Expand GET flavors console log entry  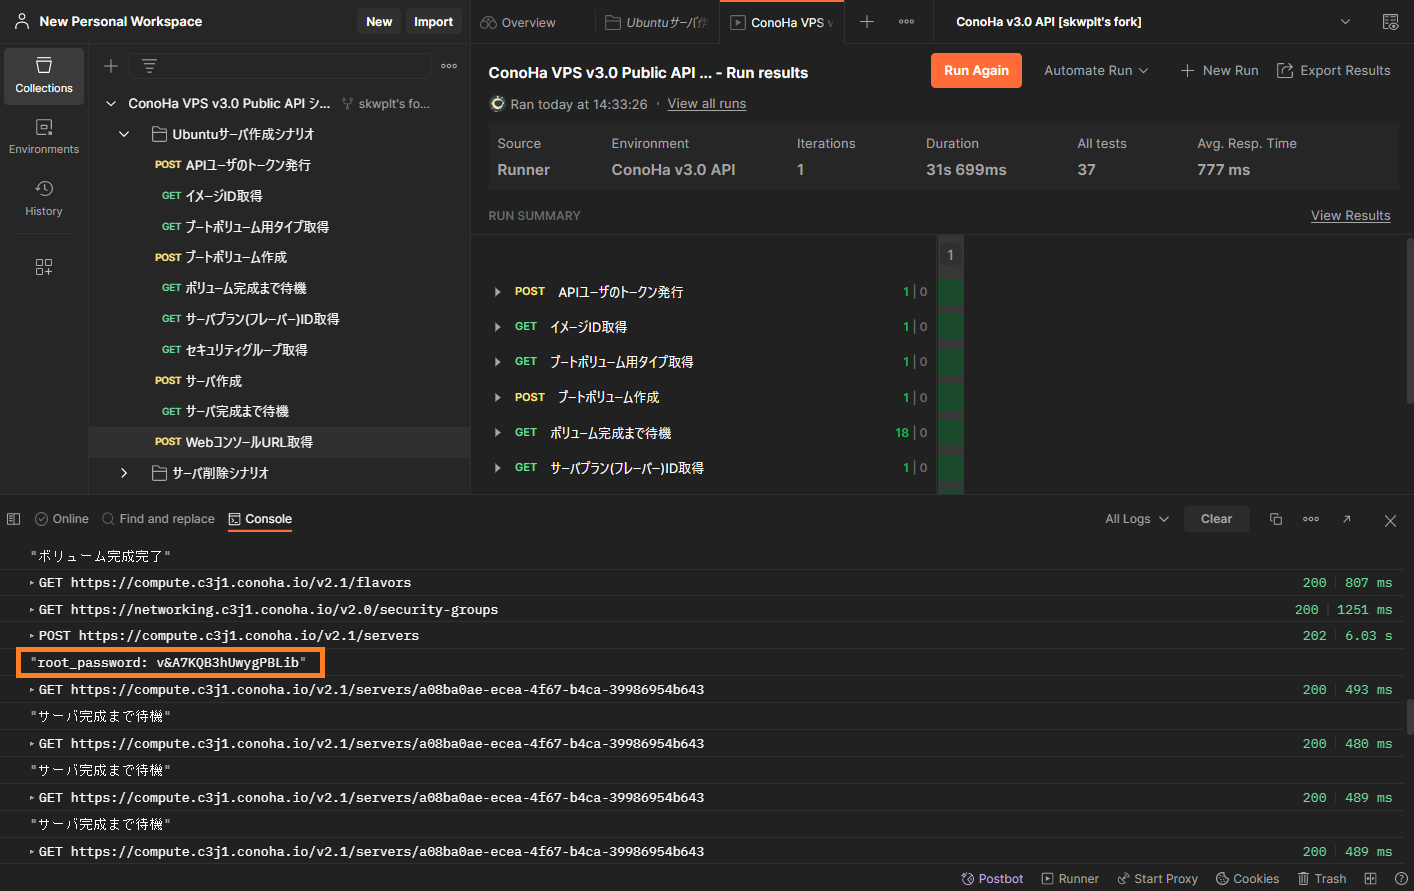[32, 583]
